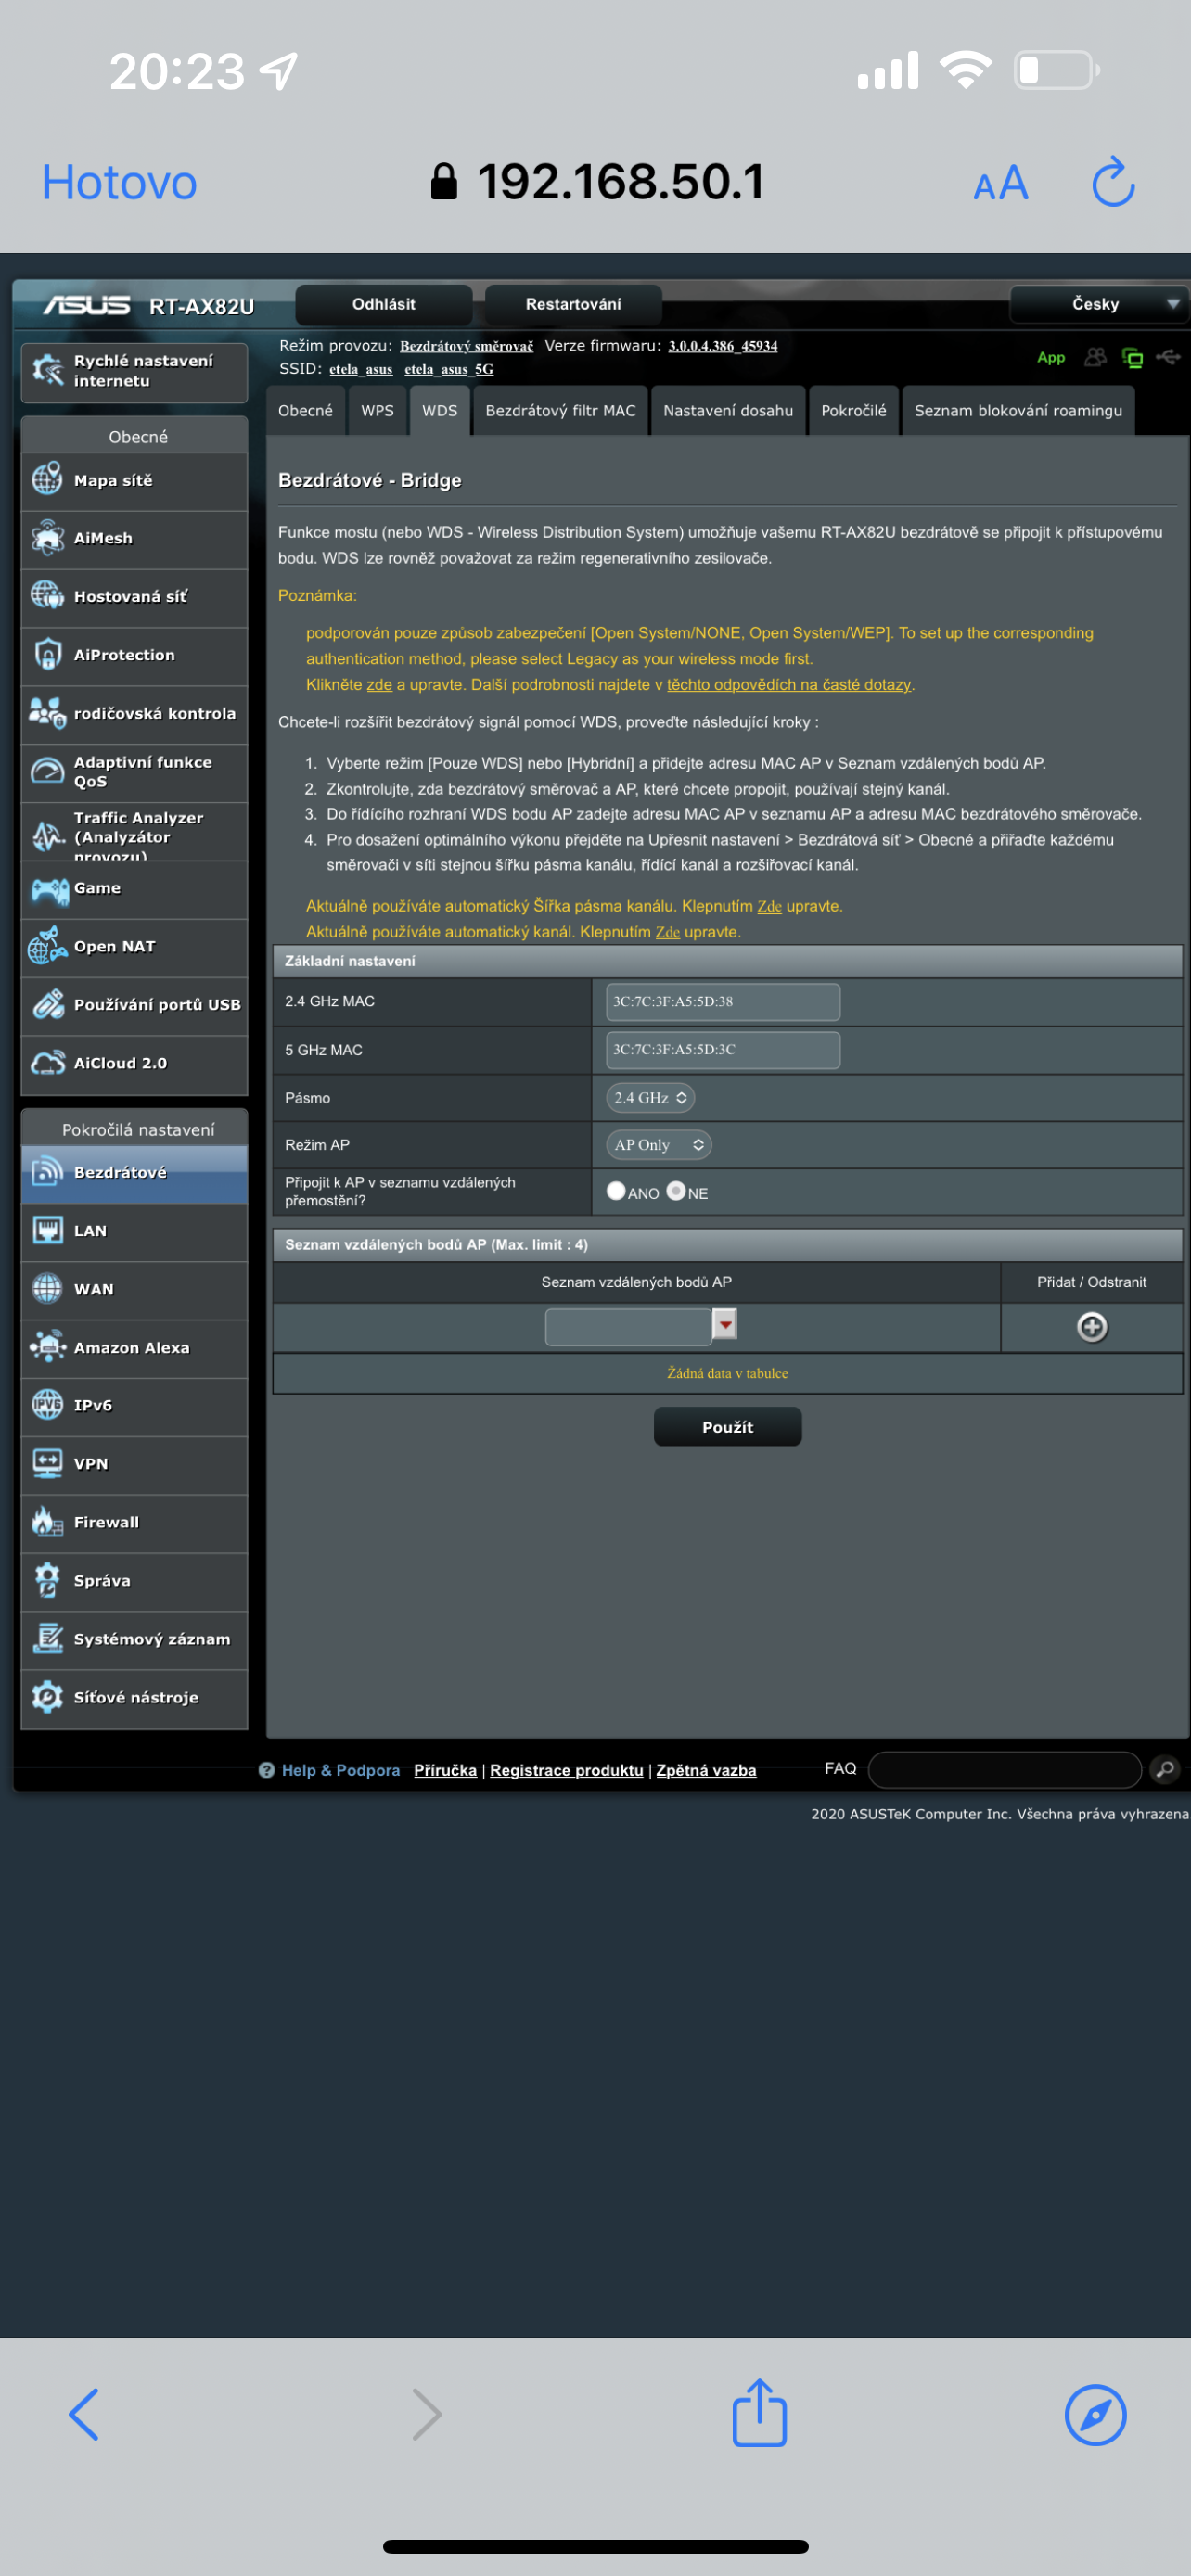The width and height of the screenshot is (1191, 2576).
Task: Tap the Safari share icon
Action: click(759, 2413)
